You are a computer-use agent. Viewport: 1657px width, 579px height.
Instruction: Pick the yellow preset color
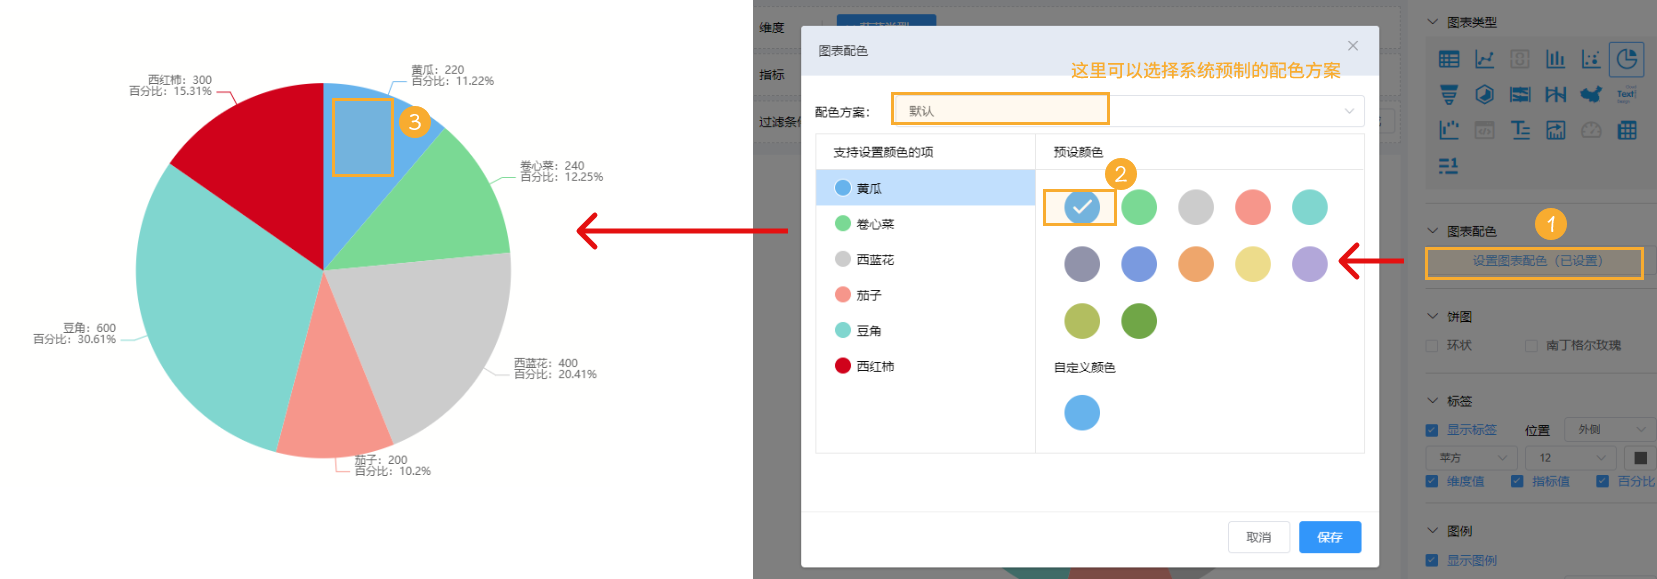(x=1253, y=264)
